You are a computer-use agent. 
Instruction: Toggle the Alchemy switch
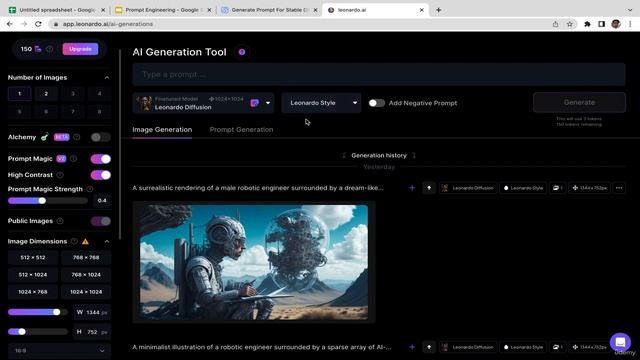tap(100, 137)
